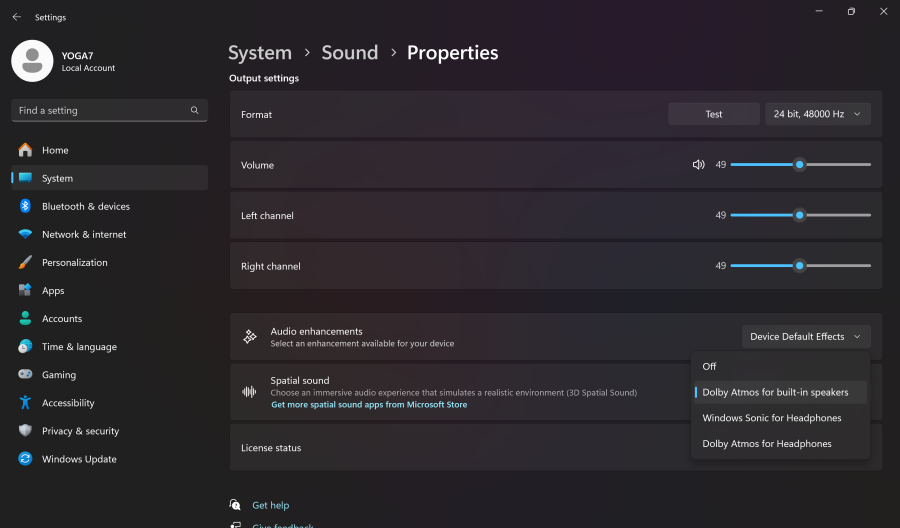This screenshot has height=528, width=900.
Task: Click the search magnifier icon
Action: tap(194, 111)
